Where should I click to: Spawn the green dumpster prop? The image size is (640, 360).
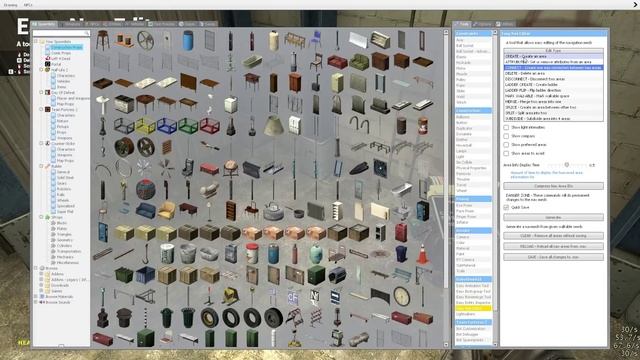[x=124, y=275]
